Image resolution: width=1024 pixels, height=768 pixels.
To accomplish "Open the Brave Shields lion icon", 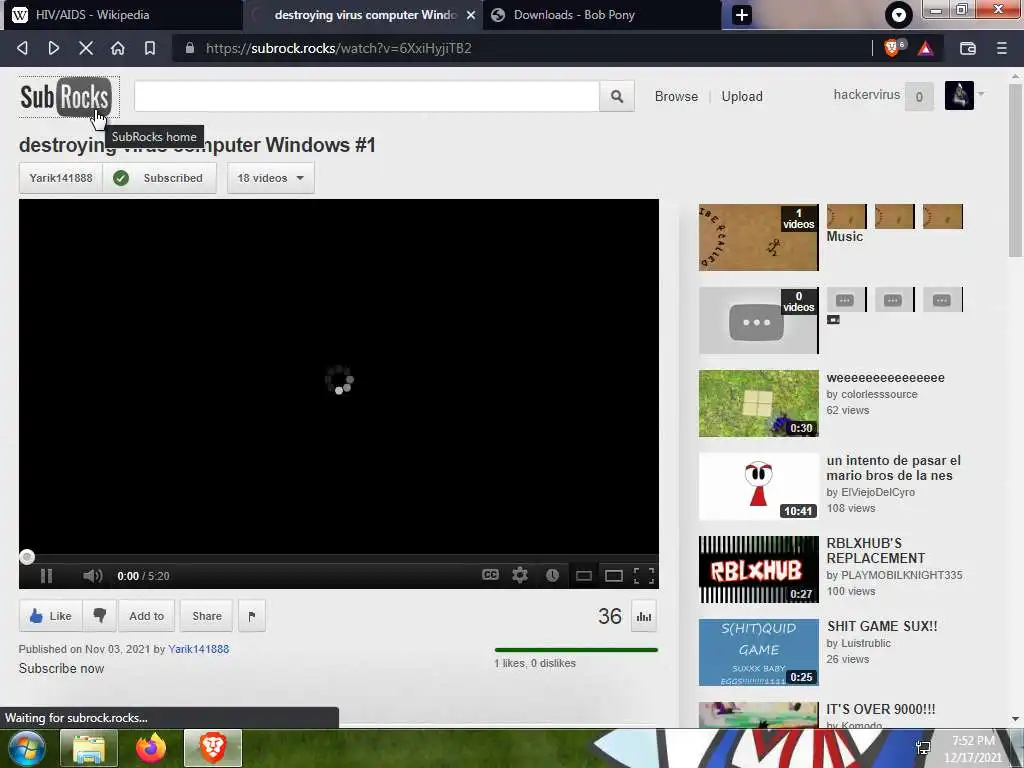I will click(893, 48).
